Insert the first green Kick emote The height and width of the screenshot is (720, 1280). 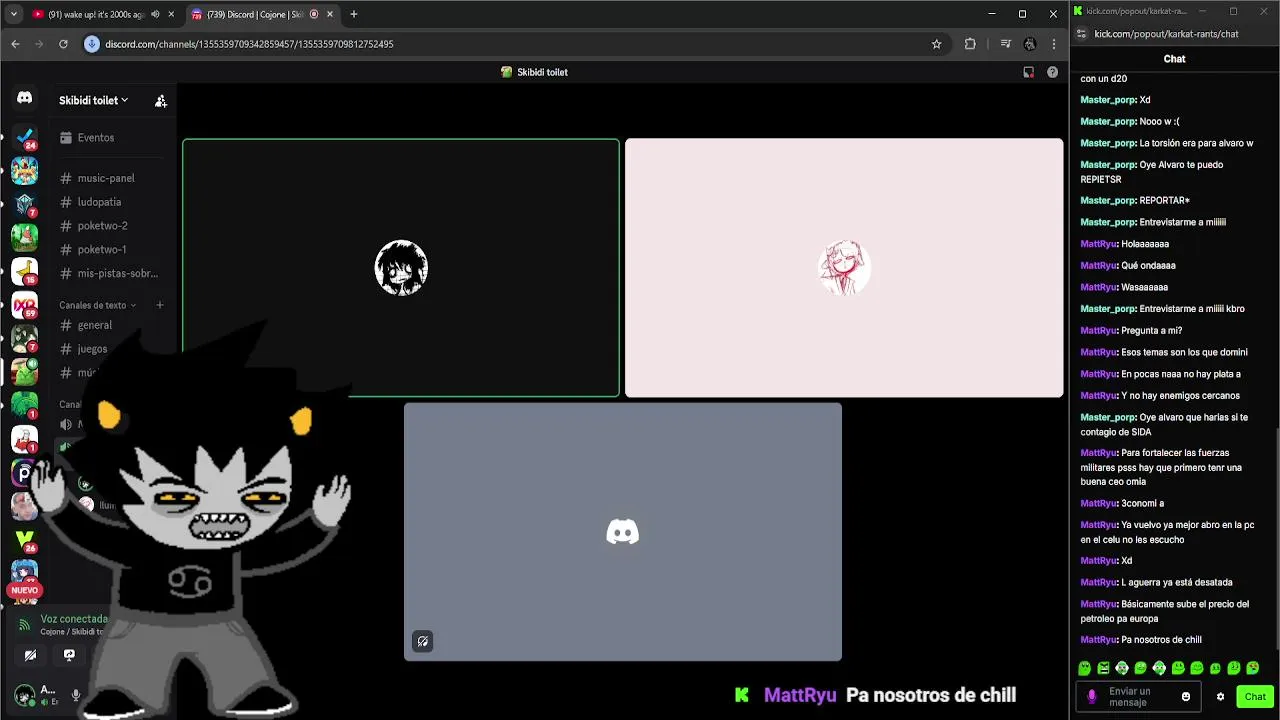click(x=1085, y=668)
